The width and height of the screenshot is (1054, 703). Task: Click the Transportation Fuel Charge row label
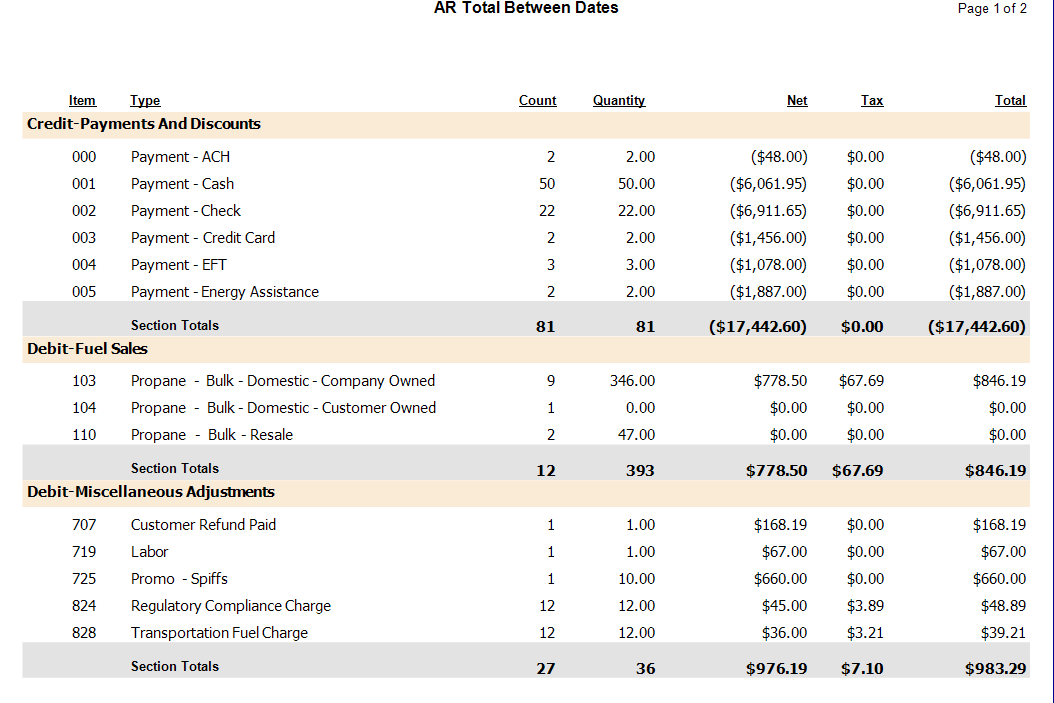219,633
